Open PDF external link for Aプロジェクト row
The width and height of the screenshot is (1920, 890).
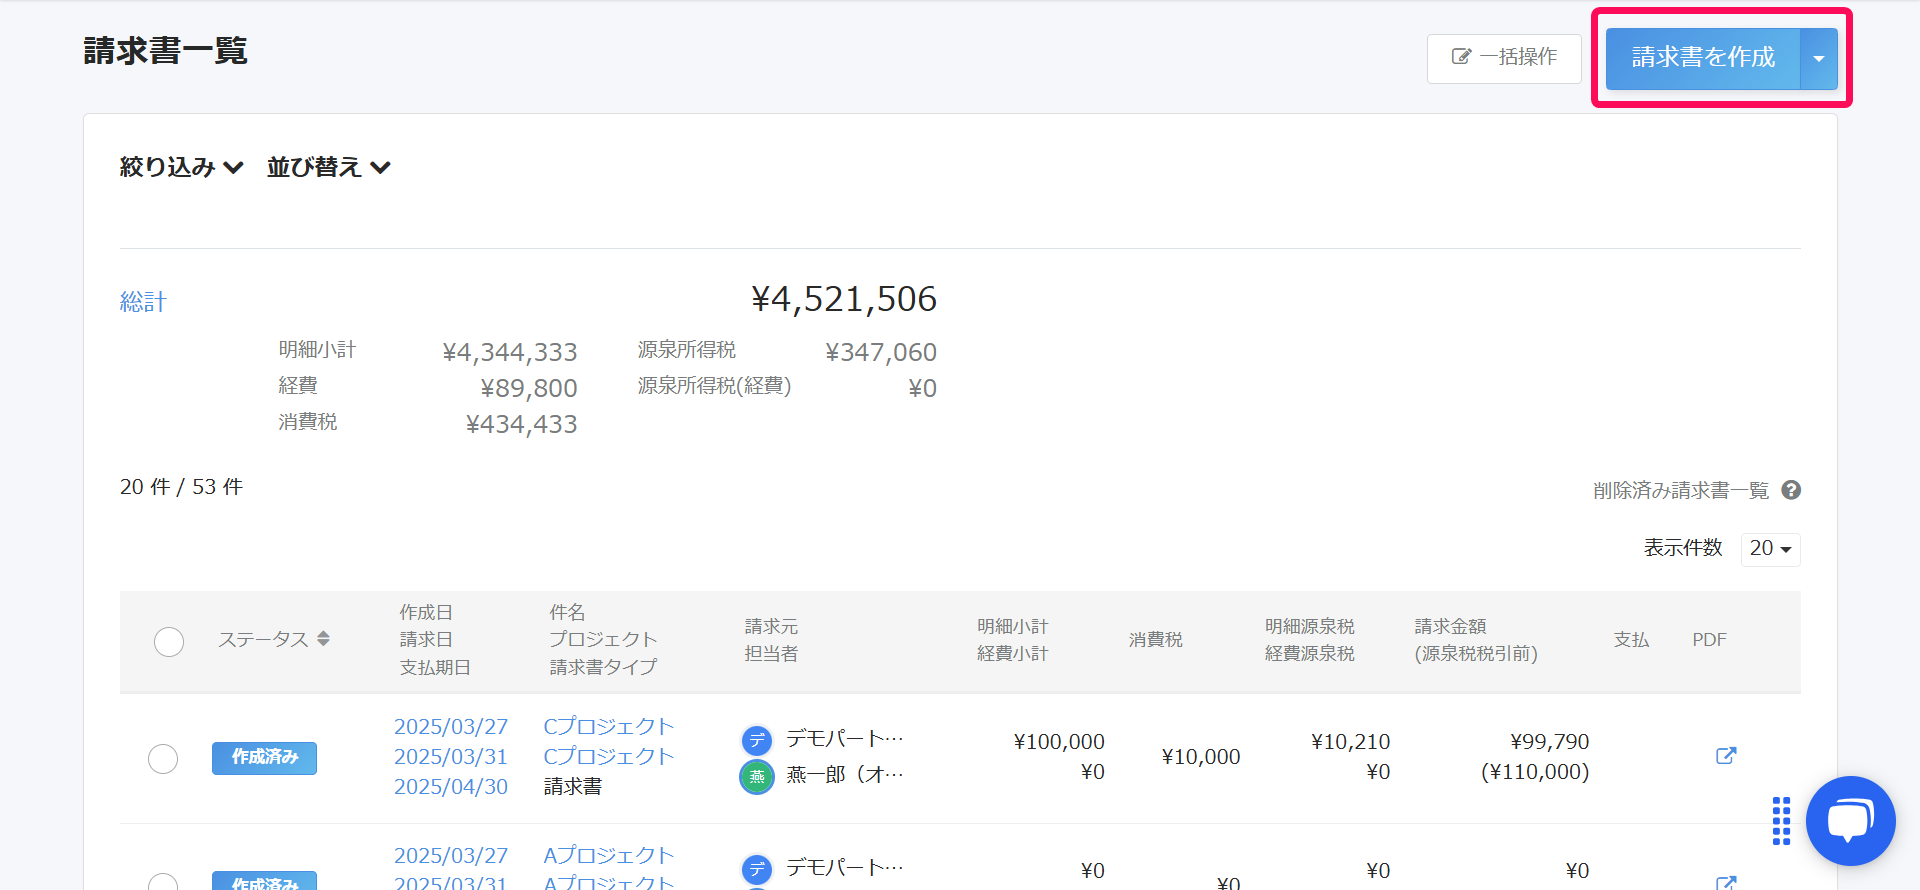point(1726,882)
